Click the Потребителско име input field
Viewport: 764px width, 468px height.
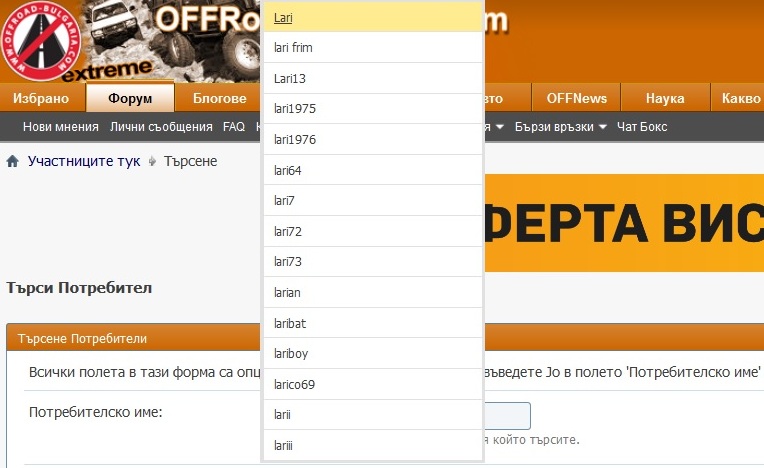pos(506,415)
